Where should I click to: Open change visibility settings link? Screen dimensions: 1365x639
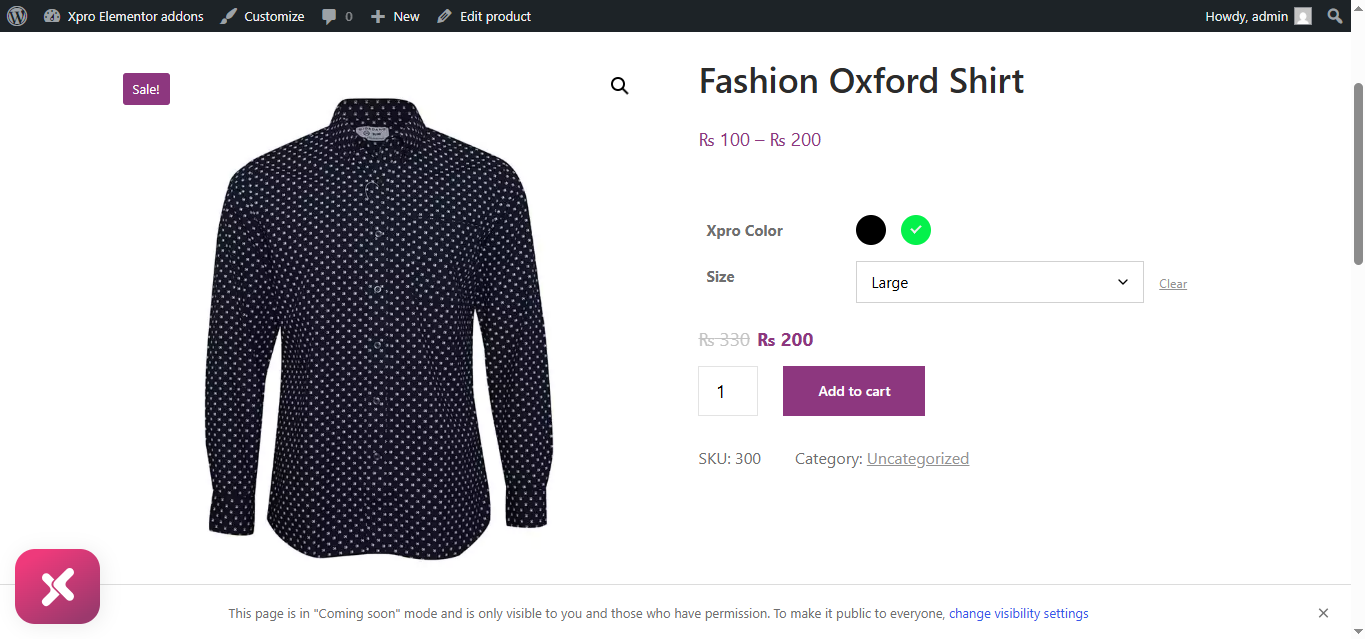pos(1018,614)
